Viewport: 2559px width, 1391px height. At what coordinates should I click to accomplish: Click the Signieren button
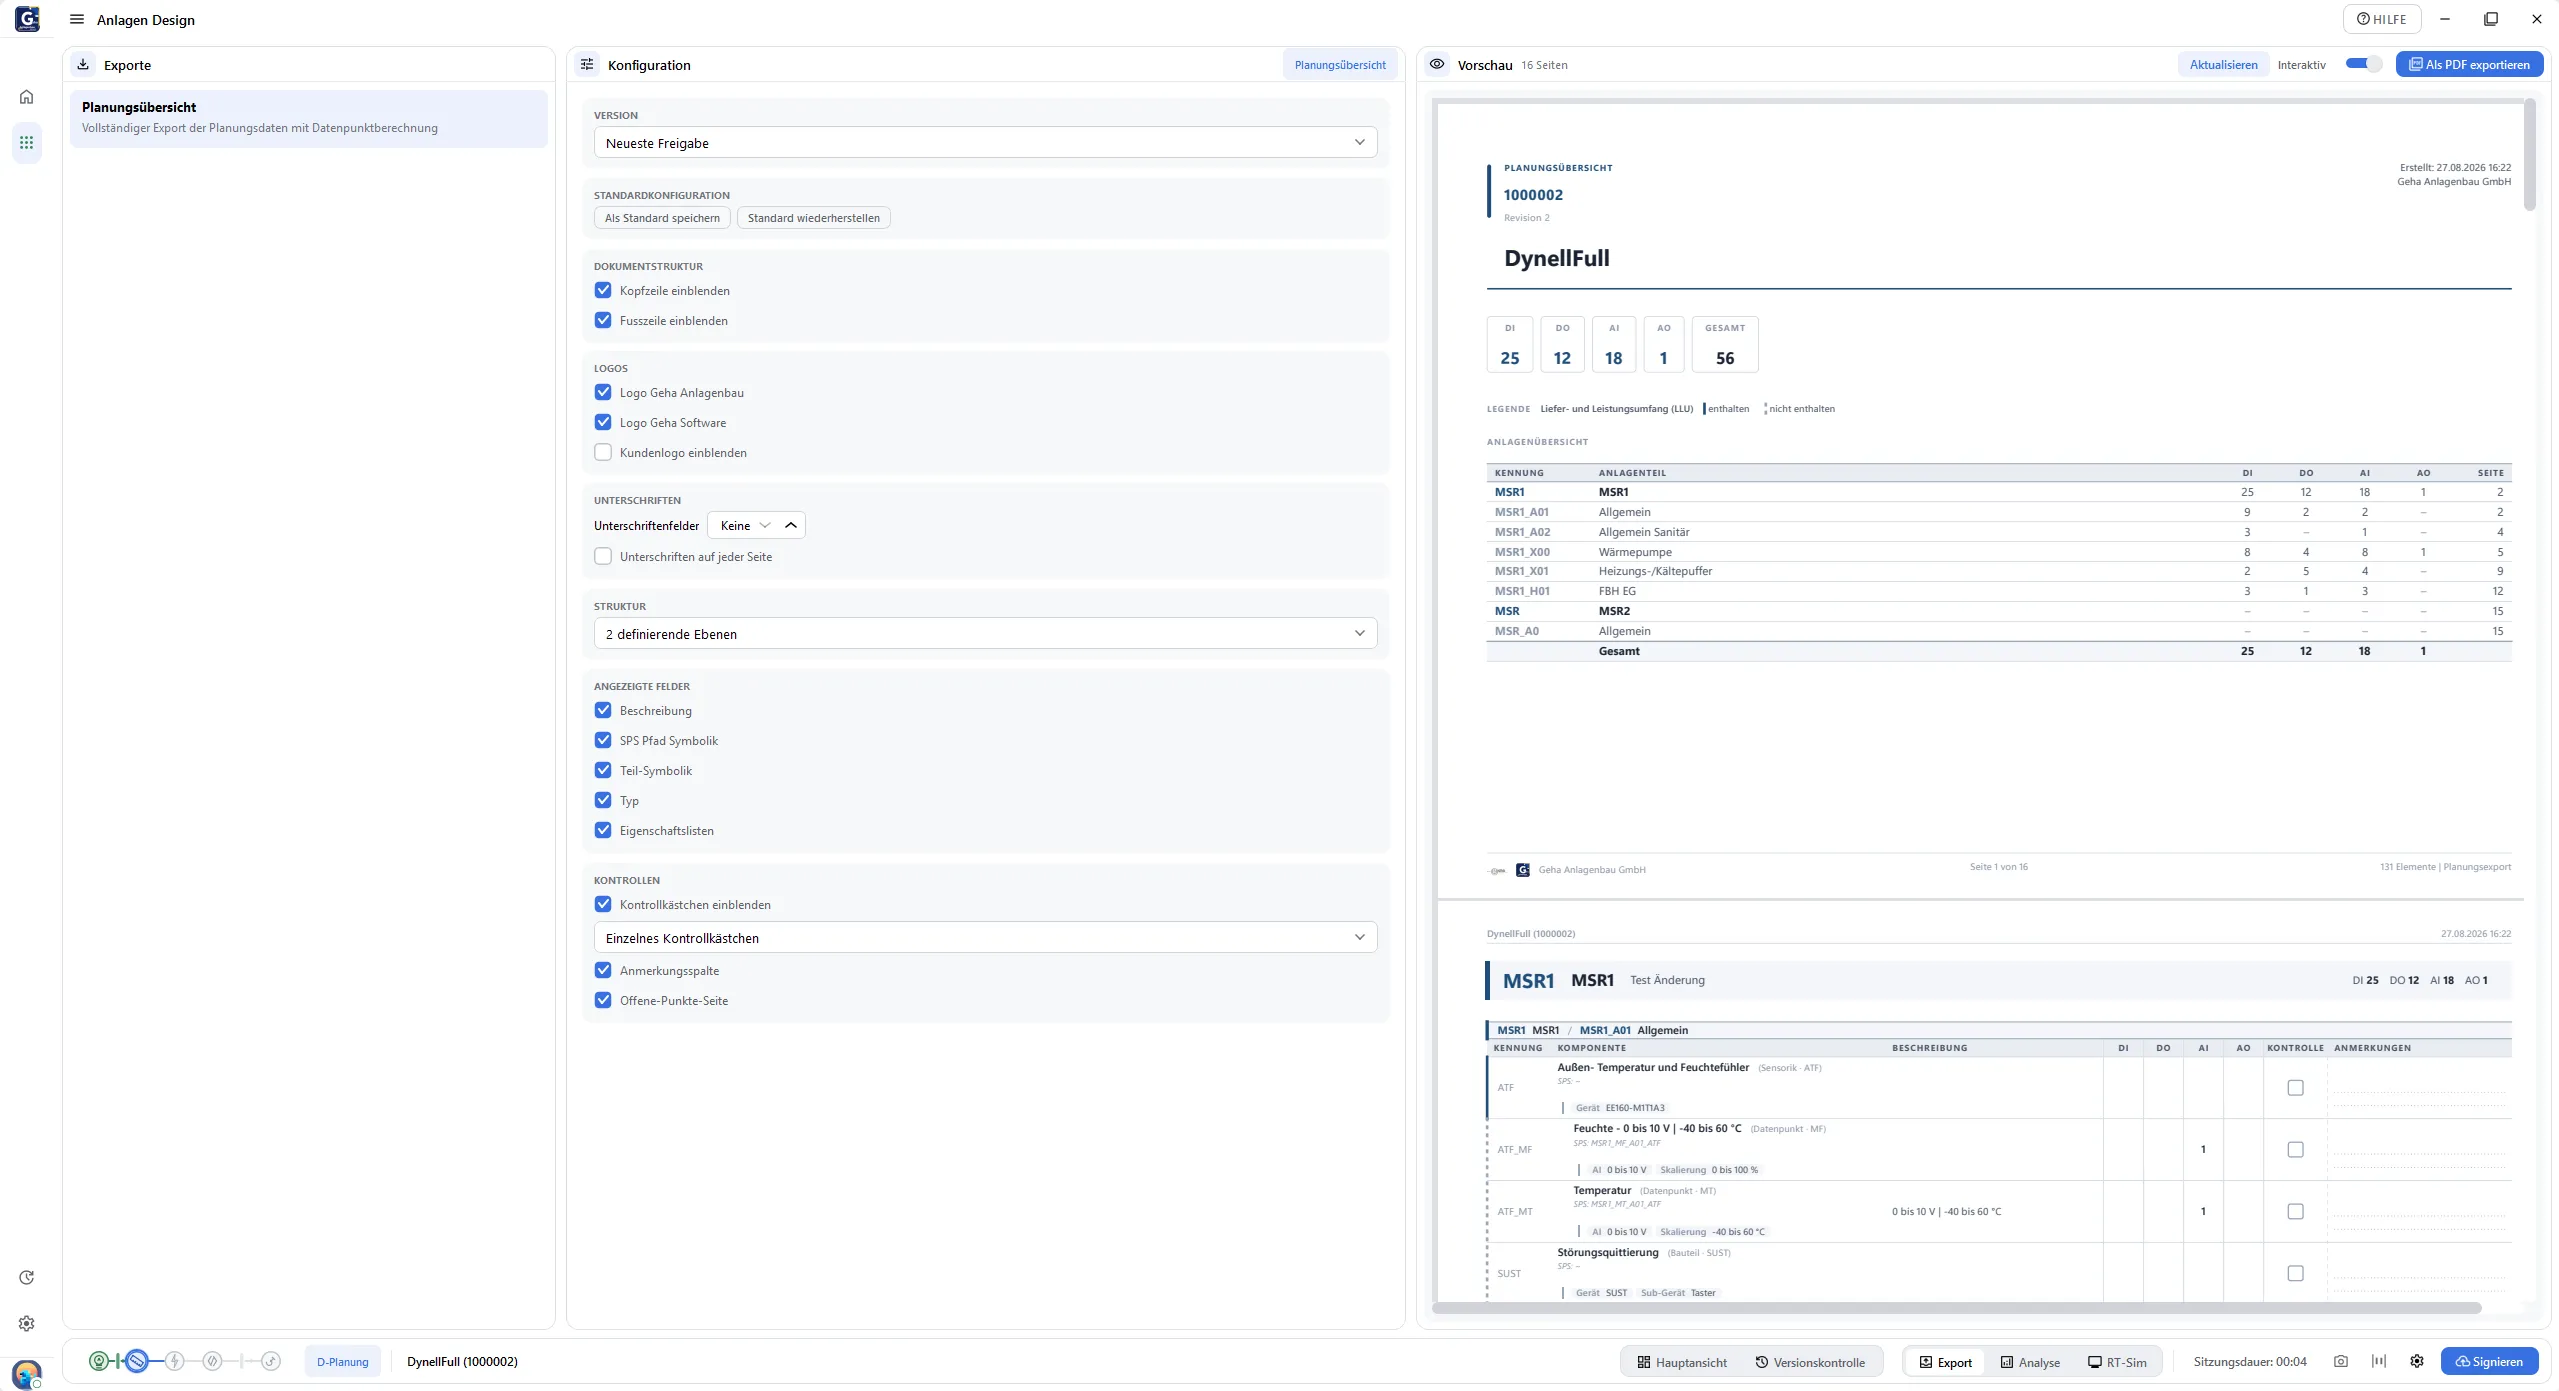pyautogui.click(x=2489, y=1362)
